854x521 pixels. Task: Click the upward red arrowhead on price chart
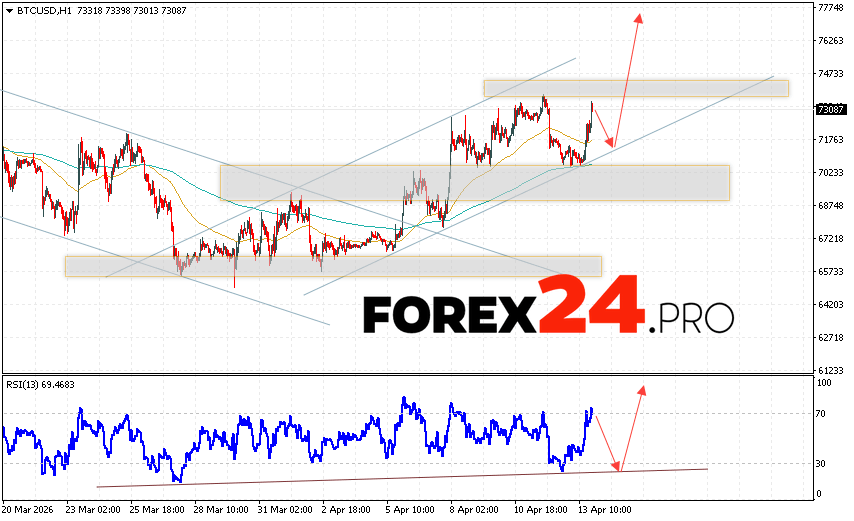click(638, 19)
